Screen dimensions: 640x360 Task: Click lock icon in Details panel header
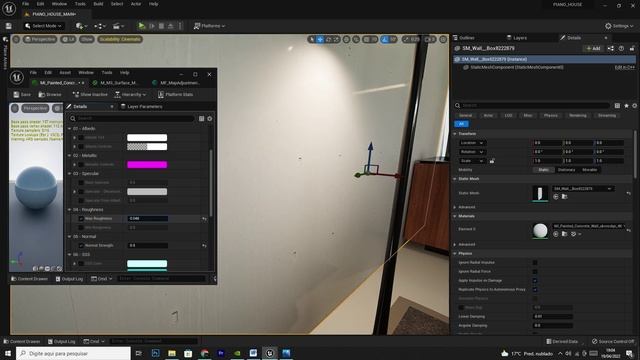pos(632,48)
